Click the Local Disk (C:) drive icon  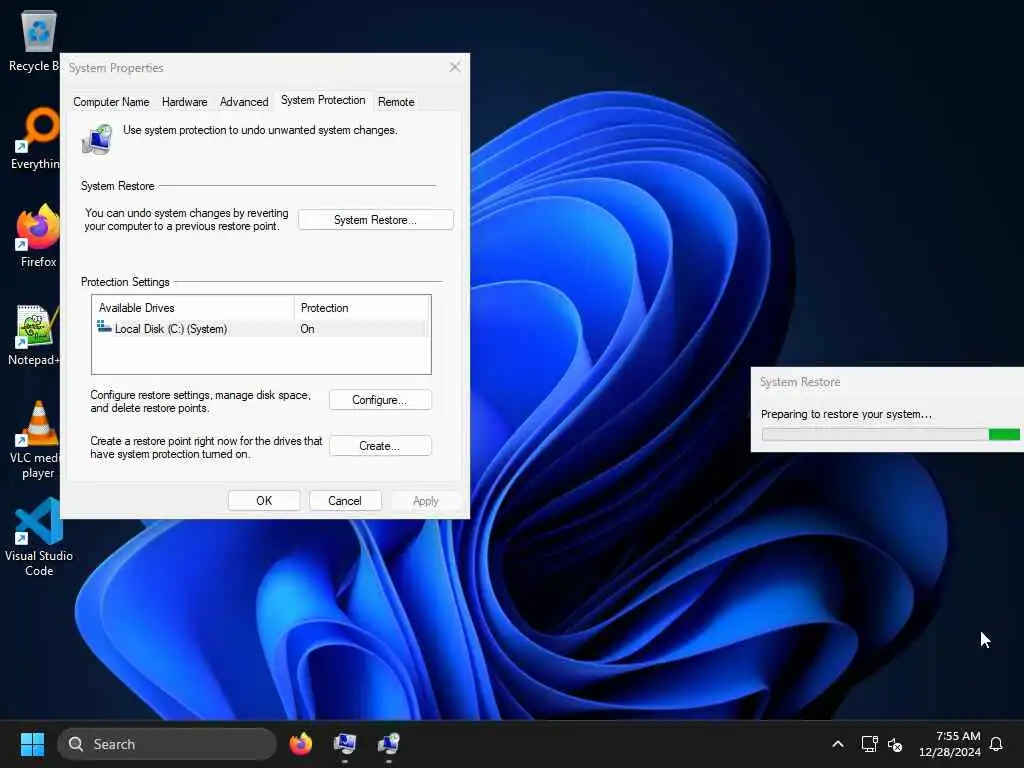104,327
